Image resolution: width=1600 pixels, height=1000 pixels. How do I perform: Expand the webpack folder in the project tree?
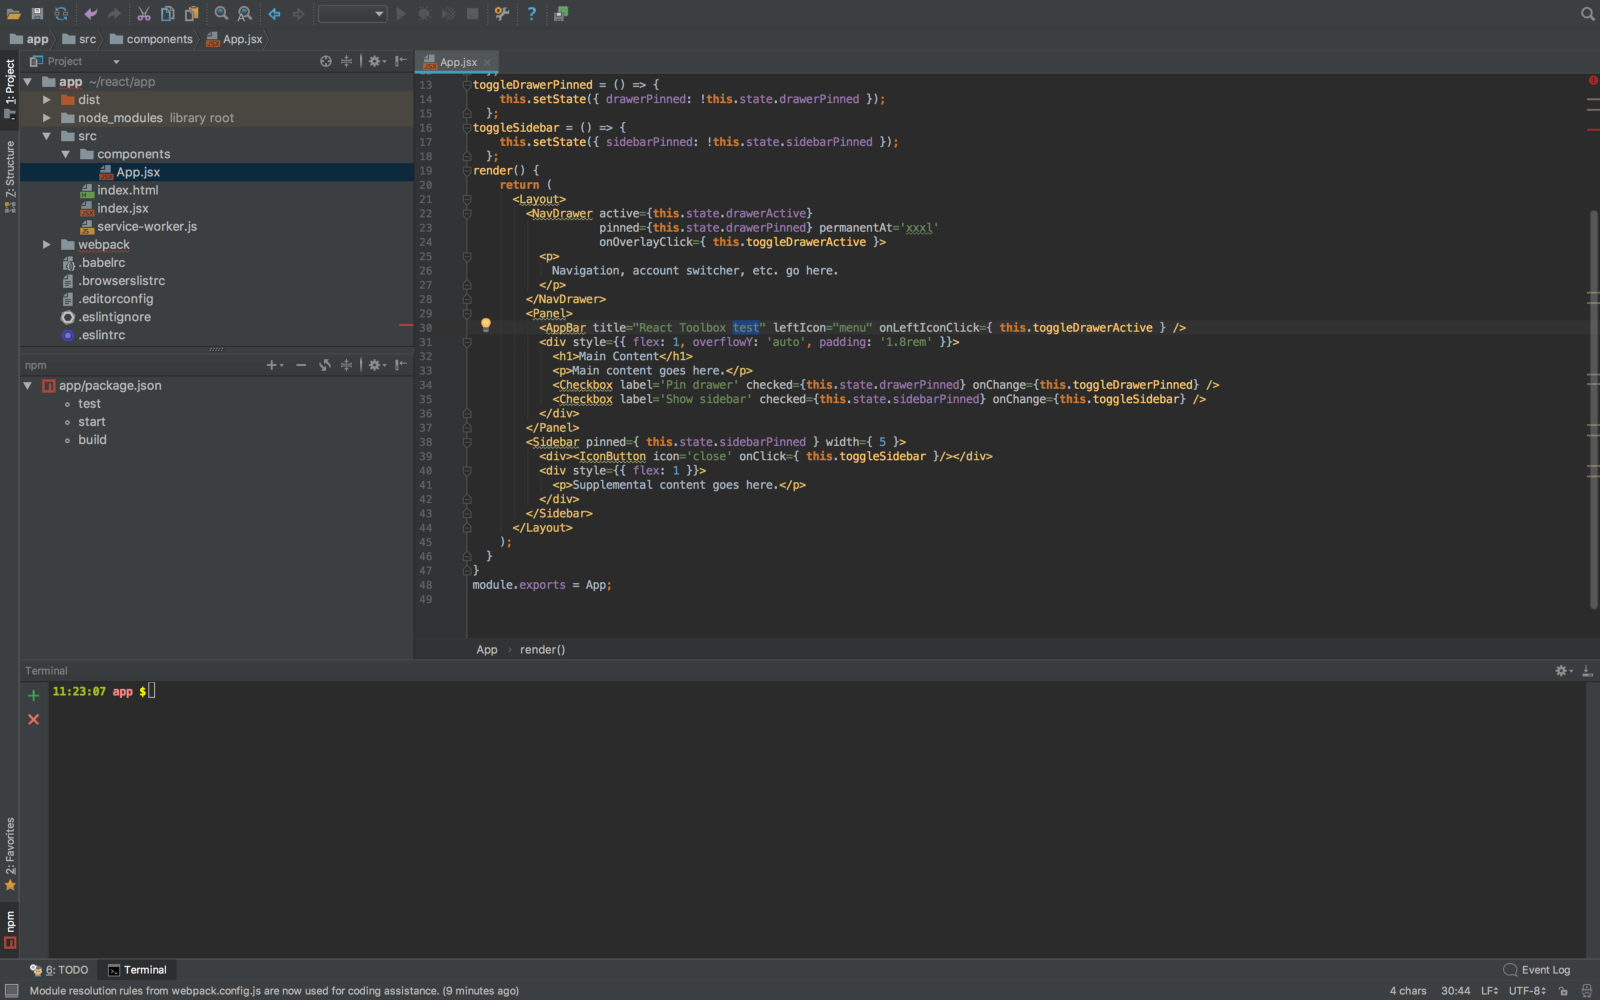47,245
